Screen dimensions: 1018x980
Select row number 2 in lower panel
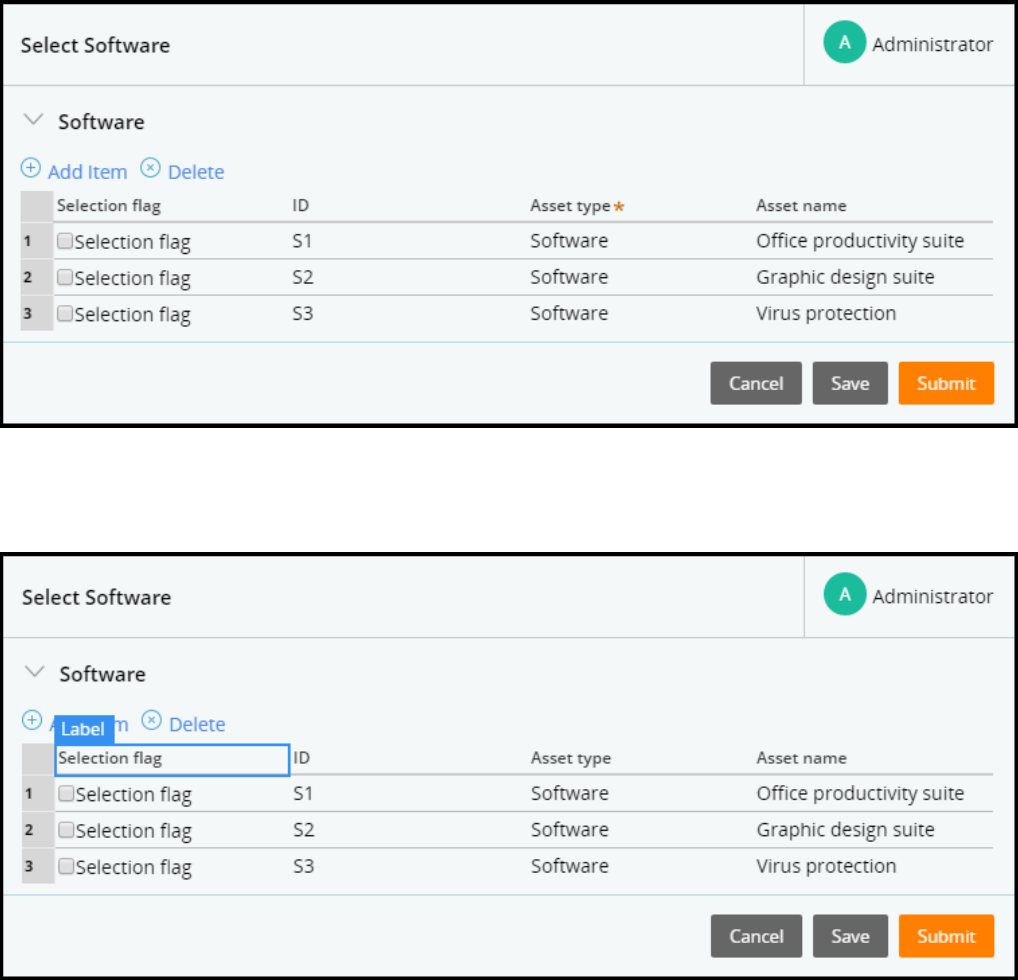[x=30, y=830]
